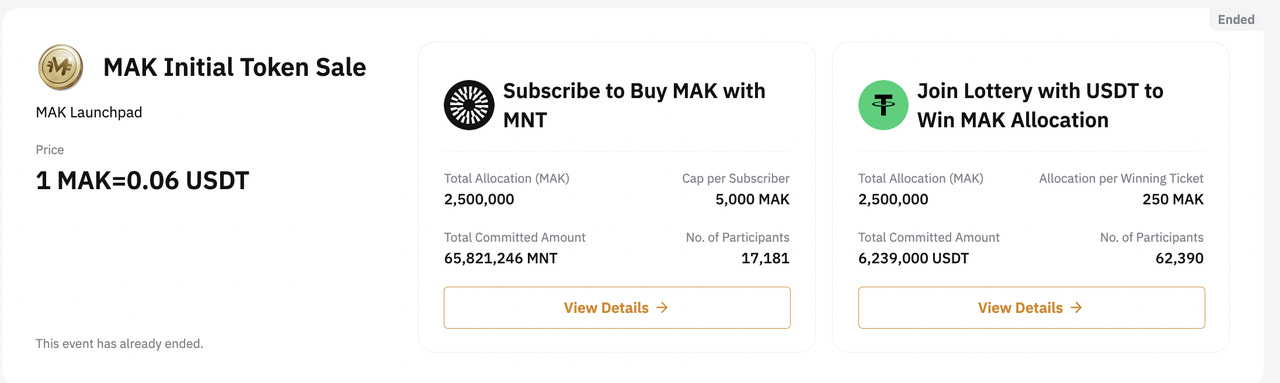
Task: Click the event has already ended notice
Action: pos(120,343)
